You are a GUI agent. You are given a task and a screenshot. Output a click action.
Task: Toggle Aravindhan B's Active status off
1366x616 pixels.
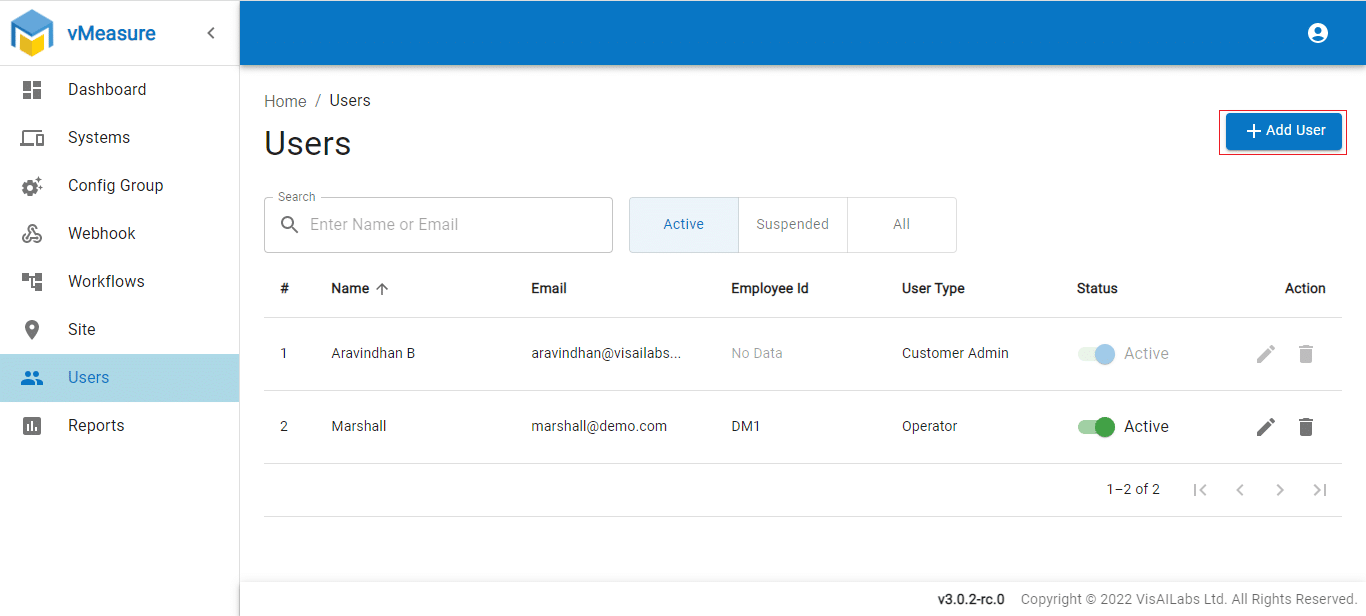click(x=1095, y=353)
